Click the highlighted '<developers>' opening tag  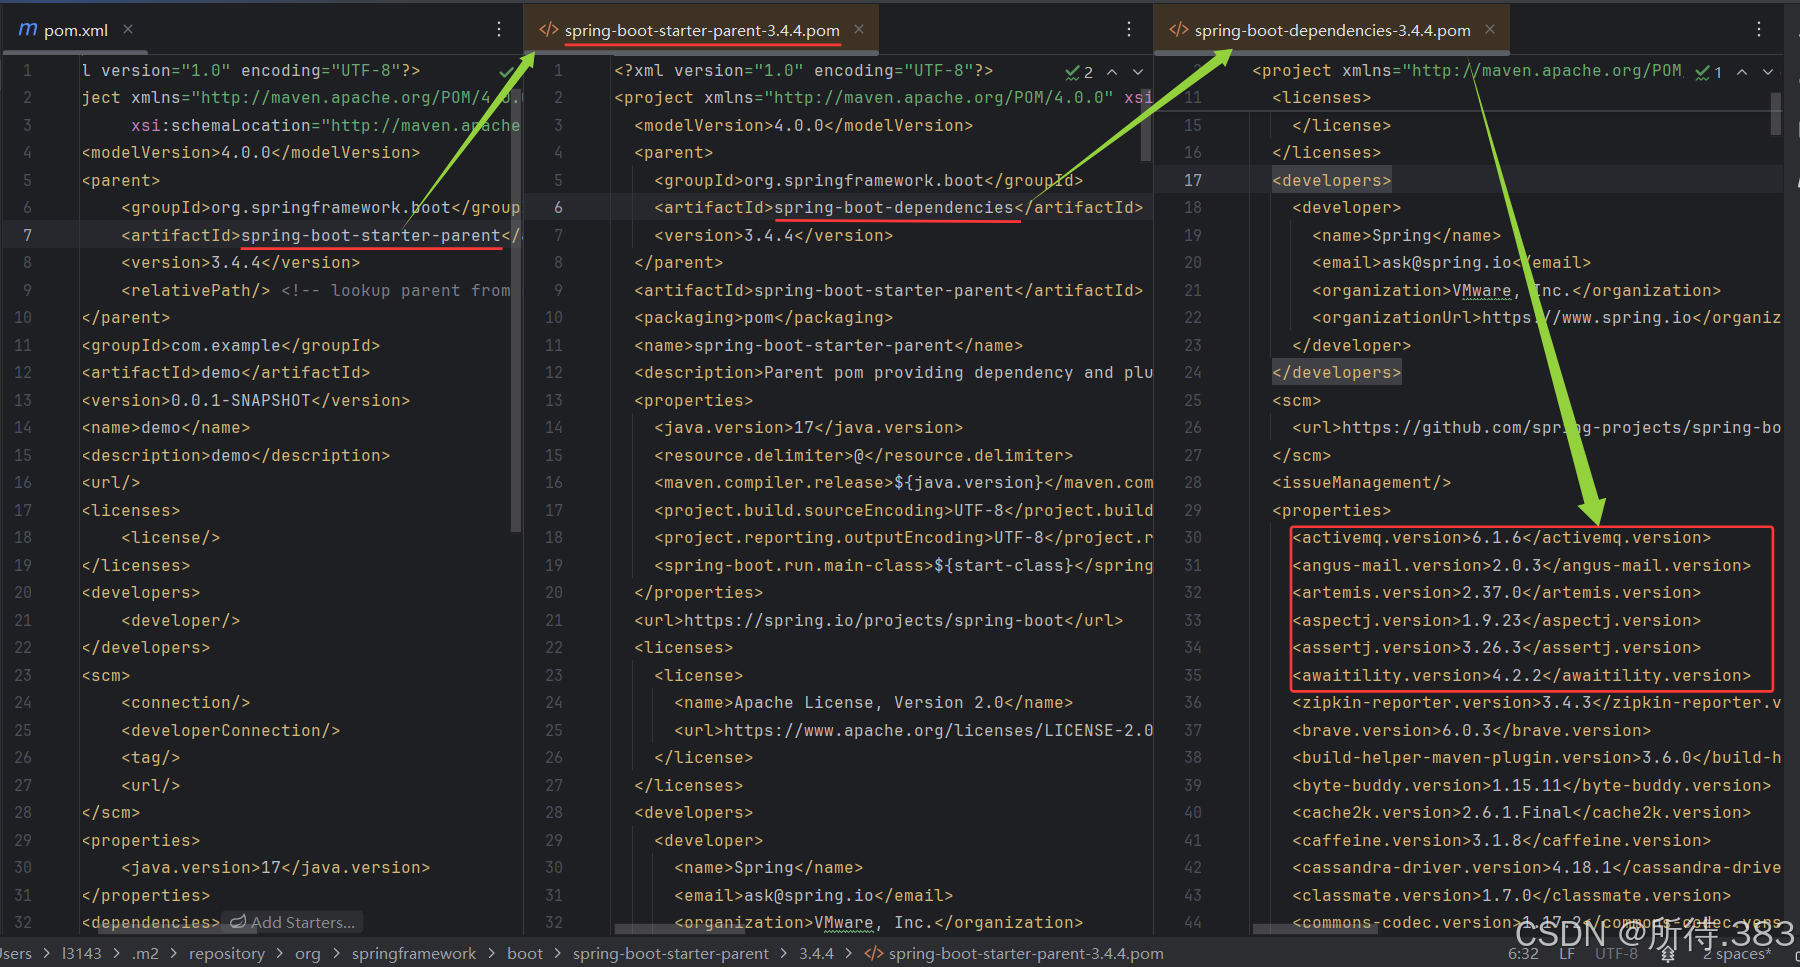click(x=1332, y=180)
